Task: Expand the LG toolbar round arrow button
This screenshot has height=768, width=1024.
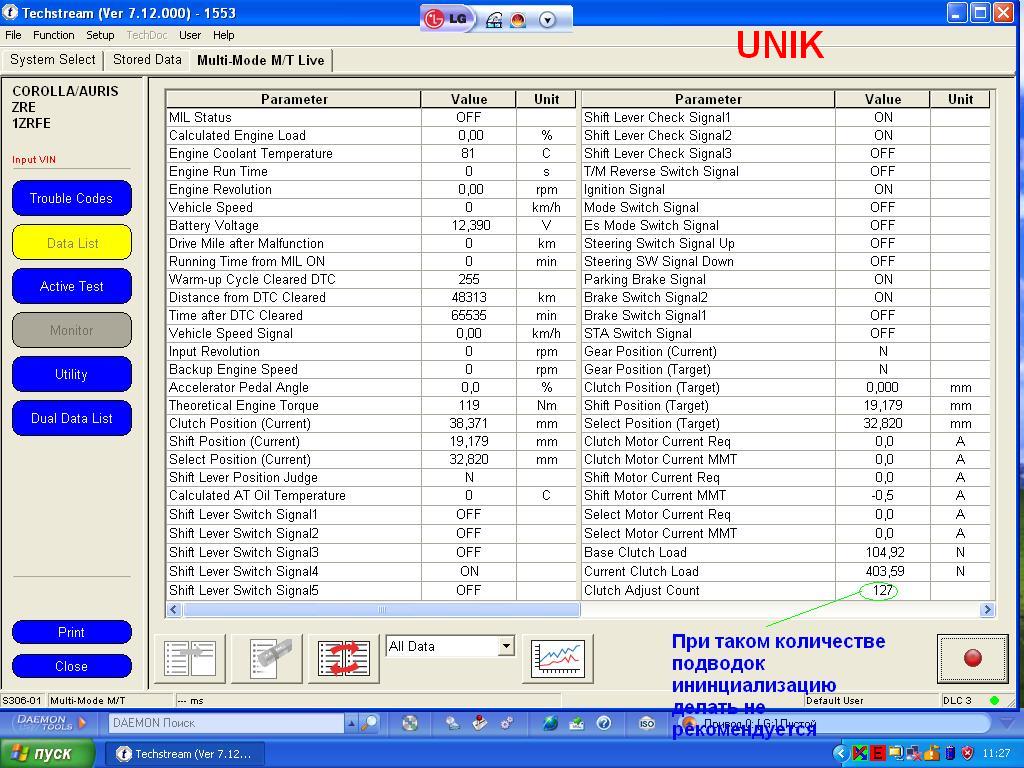Action: click(x=547, y=21)
